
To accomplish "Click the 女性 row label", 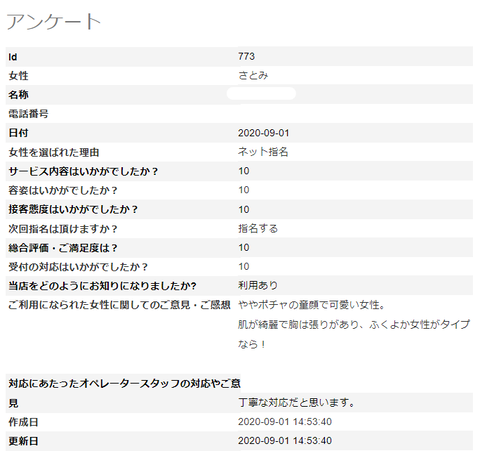I will click(x=18, y=76).
